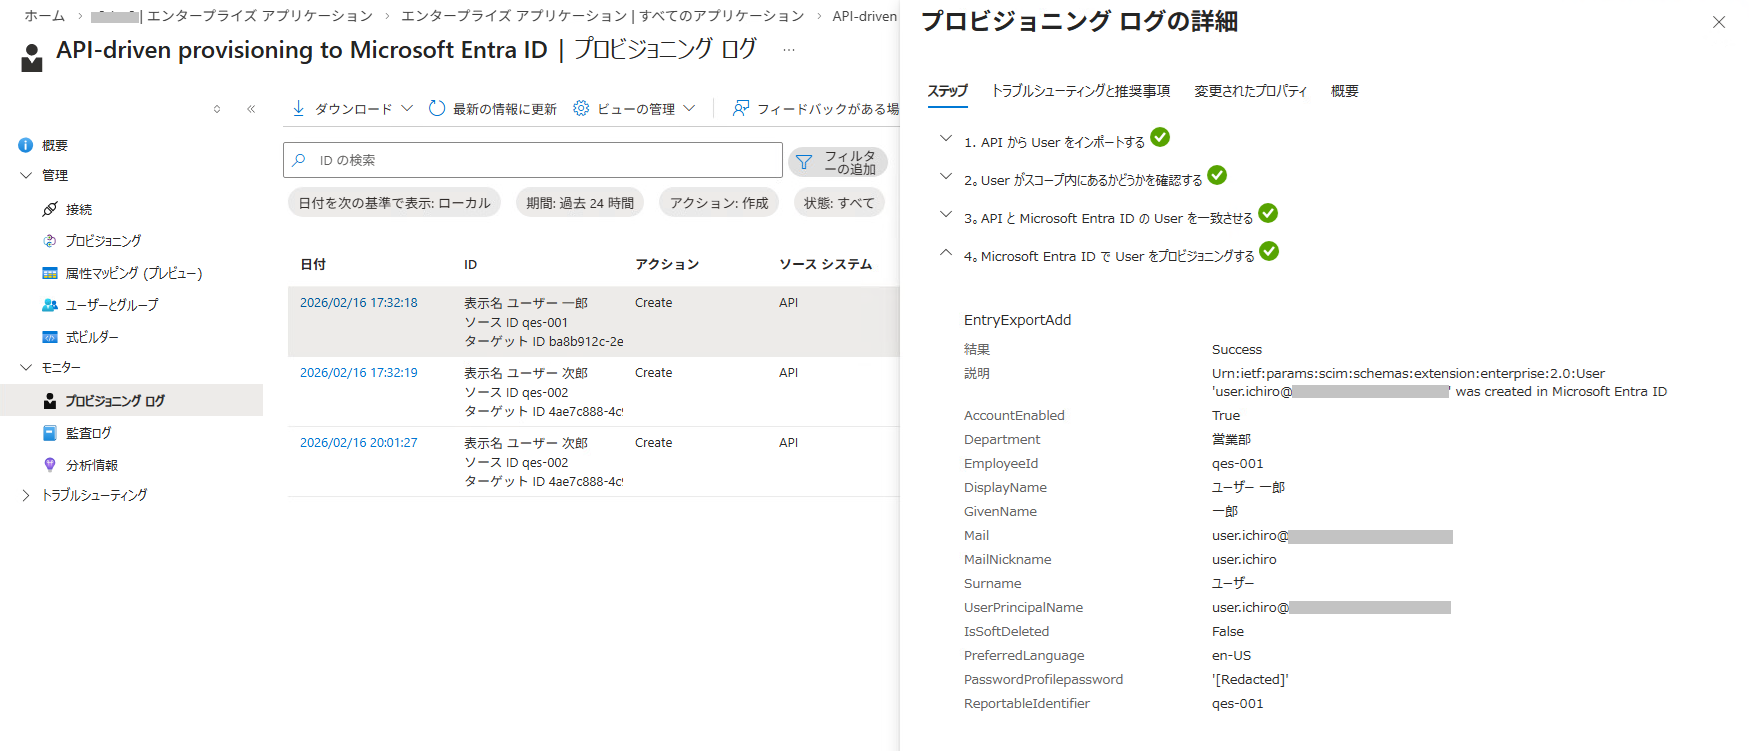Expand step 1 API から User をインポートする
Image resolution: width=1749 pixels, height=751 pixels.
pyautogui.click(x=946, y=139)
